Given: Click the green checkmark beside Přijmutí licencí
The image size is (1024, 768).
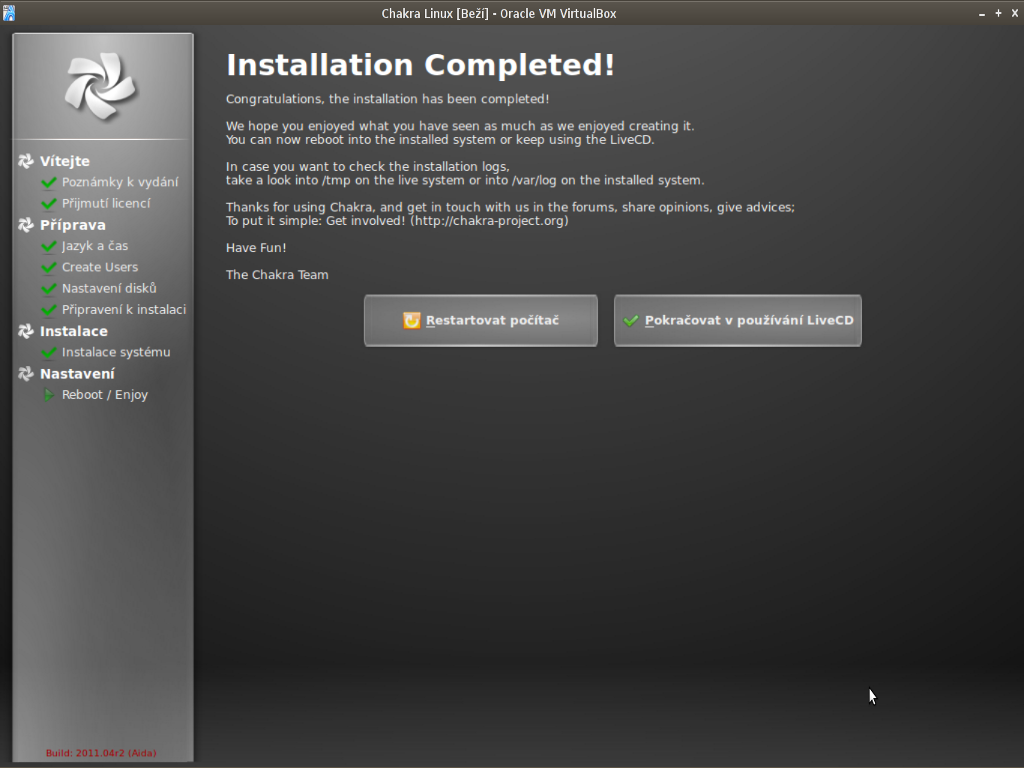Looking at the screenshot, I should pyautogui.click(x=49, y=204).
